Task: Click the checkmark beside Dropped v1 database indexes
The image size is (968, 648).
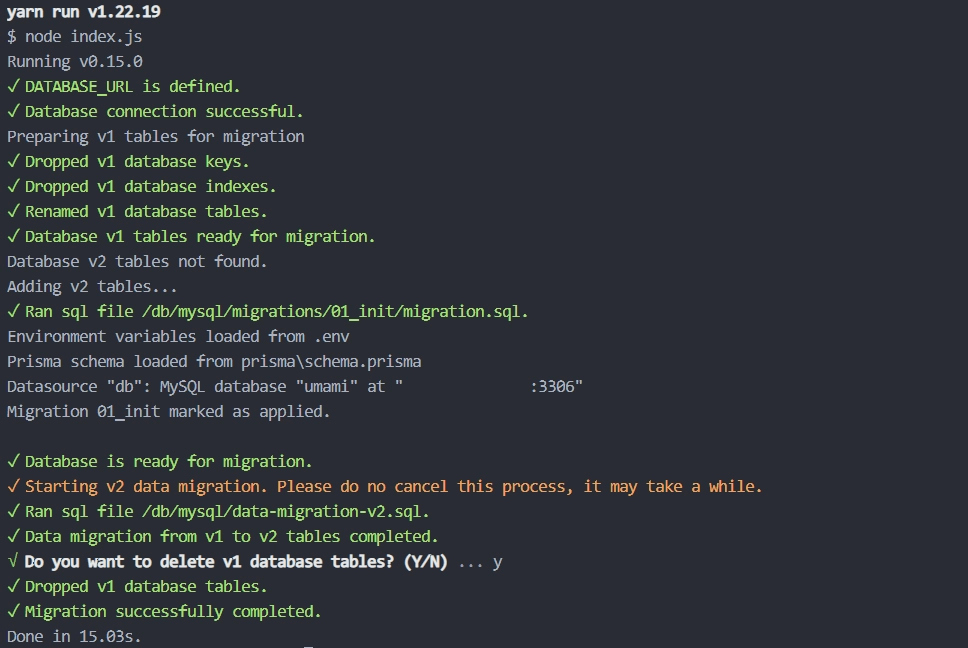Action: tap(14, 186)
